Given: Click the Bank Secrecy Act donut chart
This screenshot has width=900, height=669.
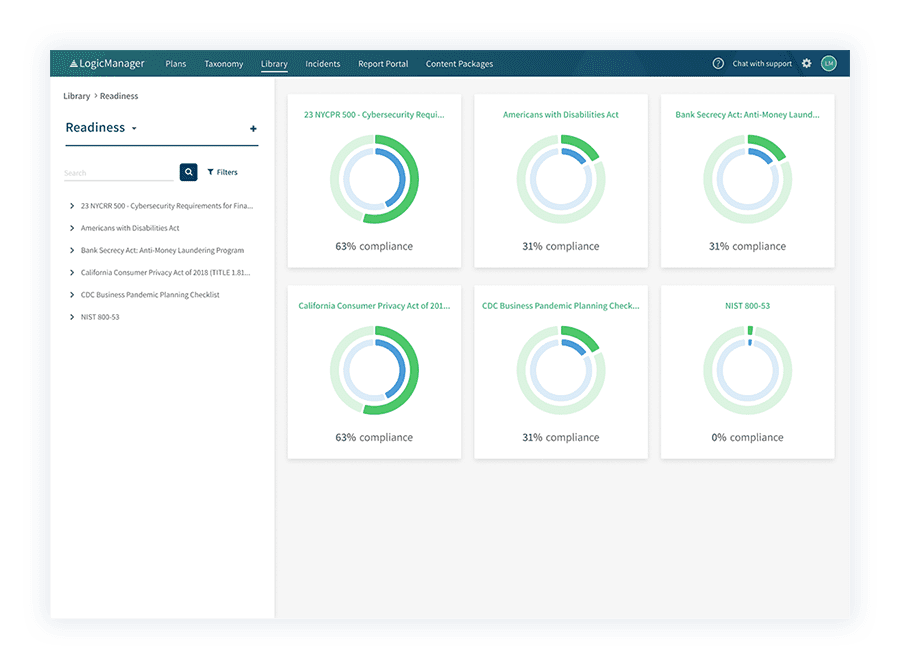Looking at the screenshot, I should click(747, 179).
